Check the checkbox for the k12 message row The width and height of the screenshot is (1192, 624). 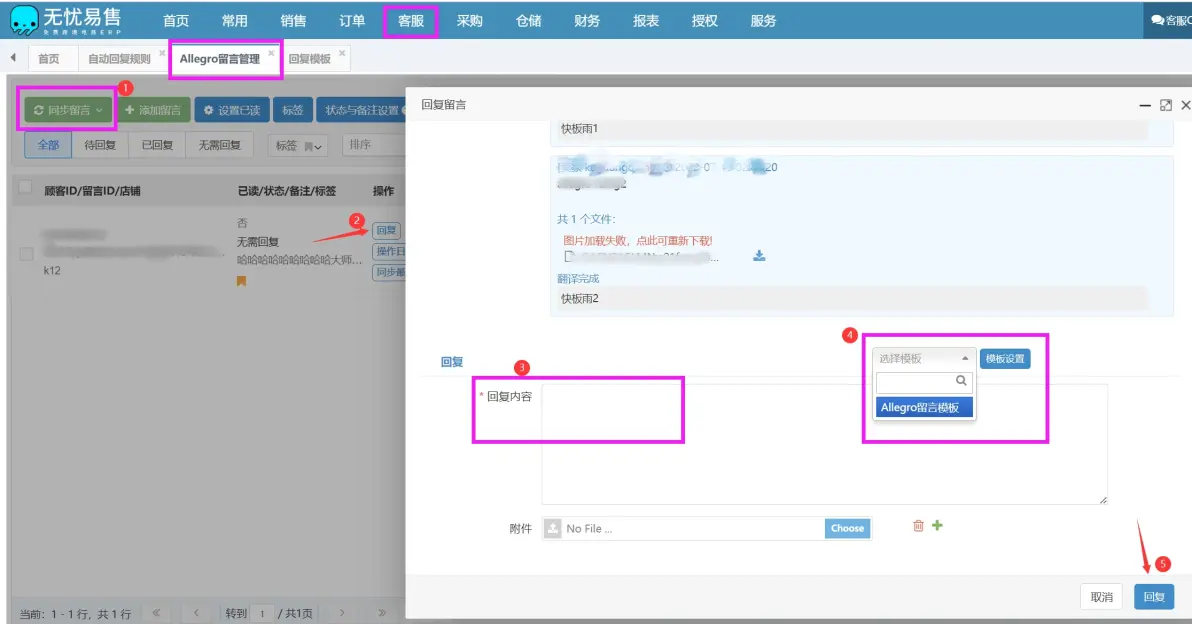(26, 254)
